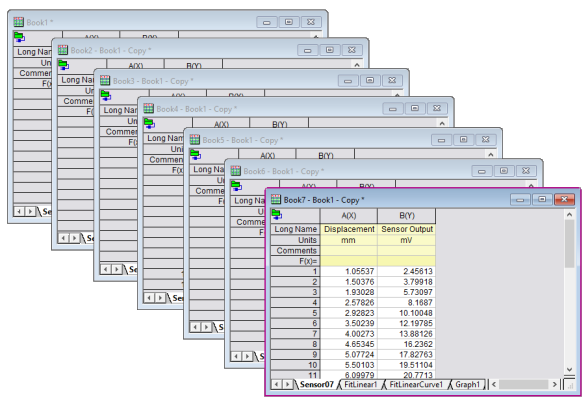The width and height of the screenshot is (584, 400).
Task: Click the mV units cell
Action: coord(407,240)
